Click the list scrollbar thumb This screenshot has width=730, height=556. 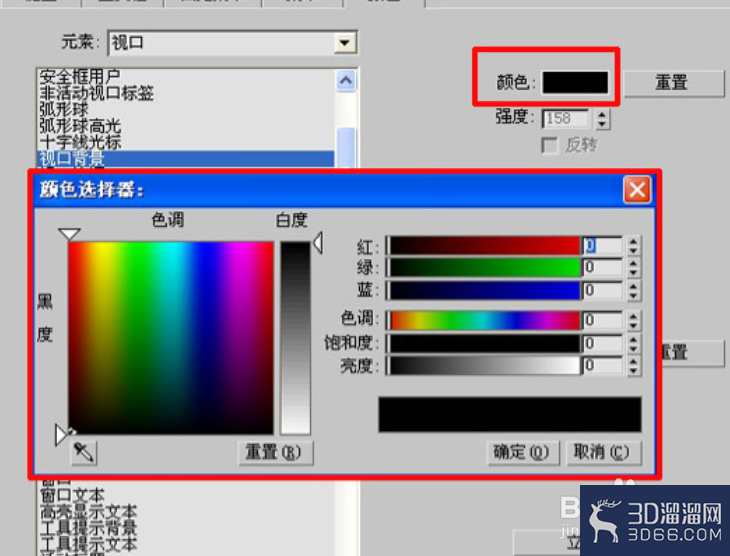(x=345, y=147)
